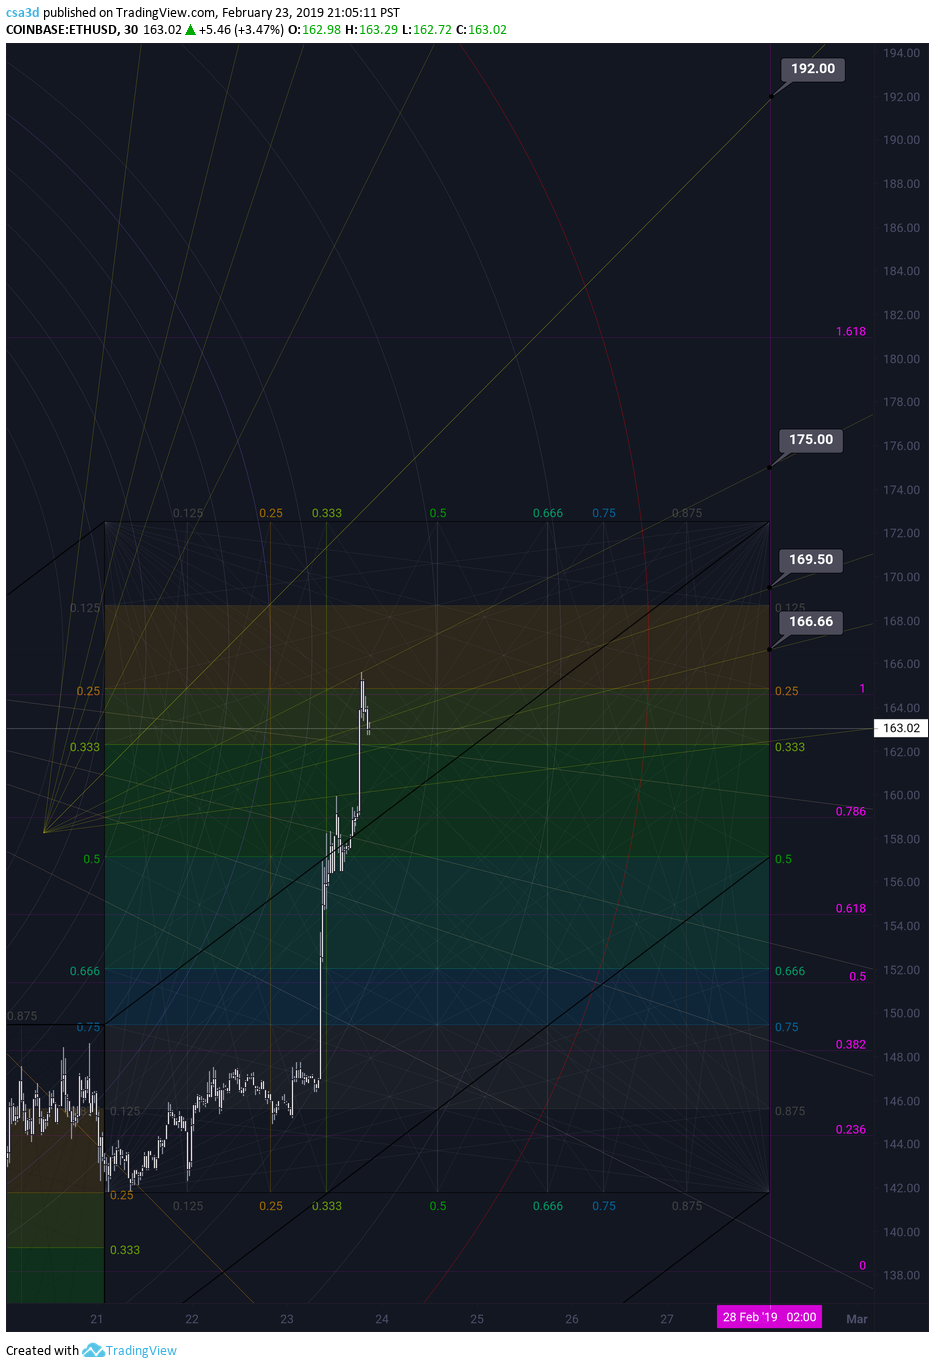Click date 27 on the time axis
Image resolution: width=935 pixels, height=1368 pixels.
tap(667, 1319)
